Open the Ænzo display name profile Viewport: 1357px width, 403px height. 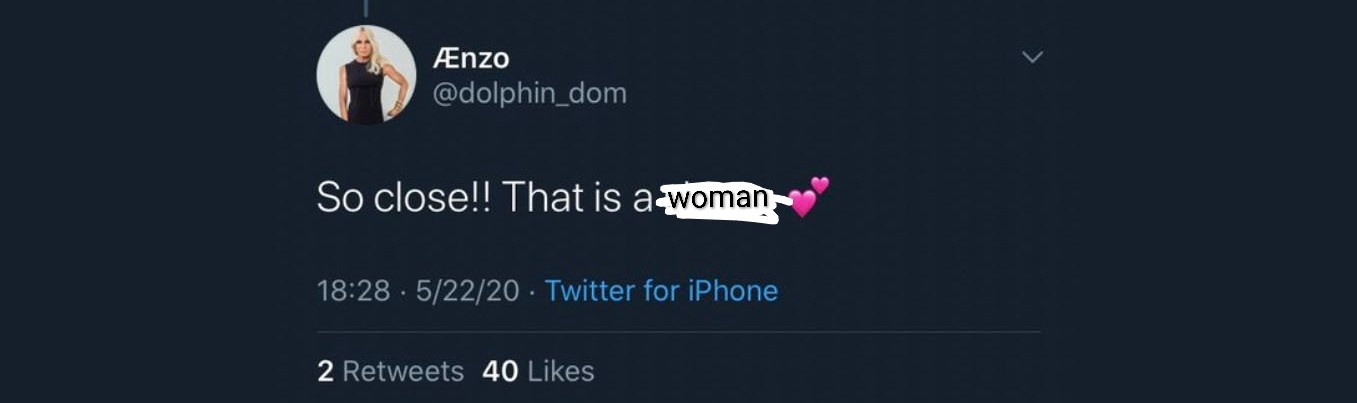tap(471, 59)
